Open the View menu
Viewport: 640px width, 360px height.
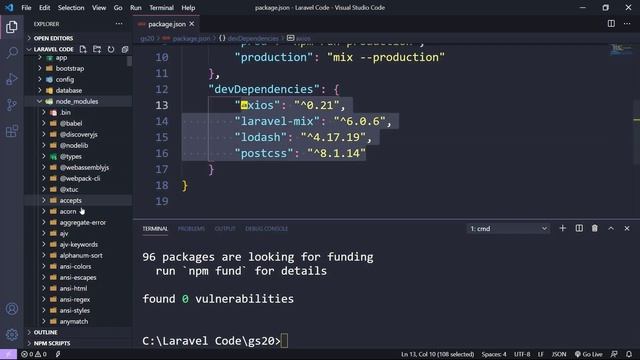pyautogui.click(x=99, y=7)
